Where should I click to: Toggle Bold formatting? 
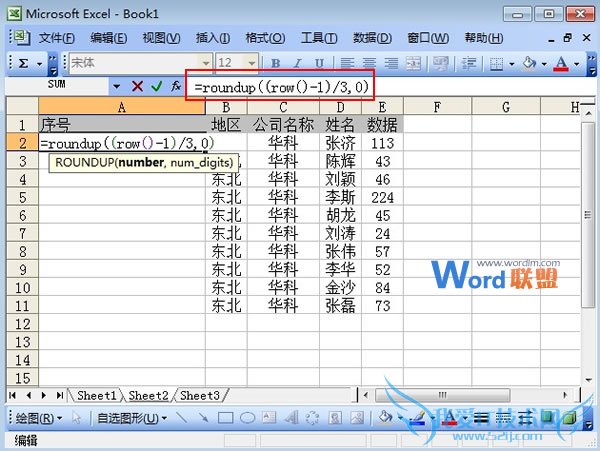coord(275,63)
